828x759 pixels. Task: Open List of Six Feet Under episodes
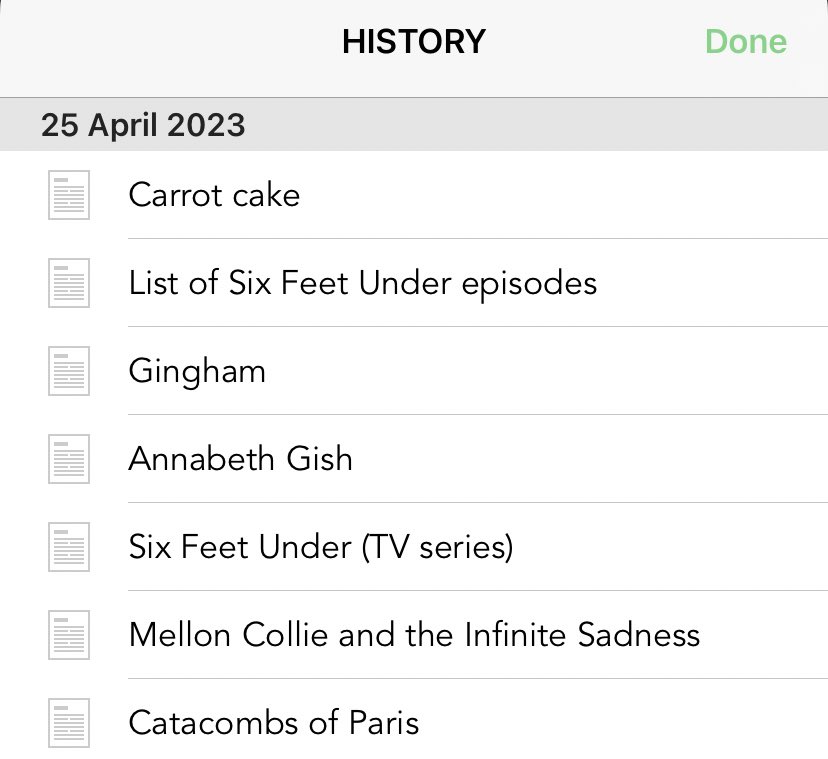point(362,283)
